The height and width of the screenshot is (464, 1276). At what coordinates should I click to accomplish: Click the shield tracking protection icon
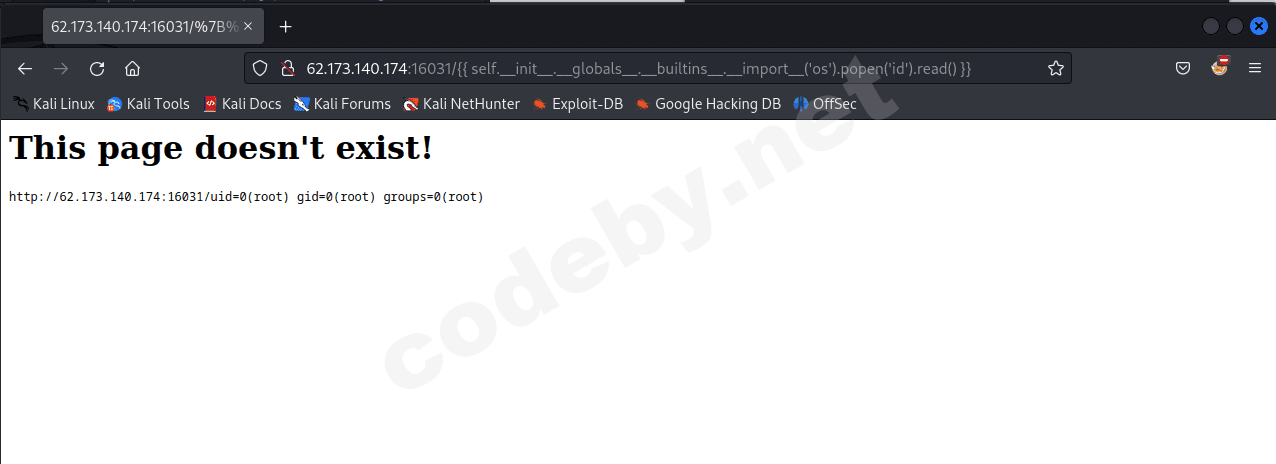tap(260, 69)
